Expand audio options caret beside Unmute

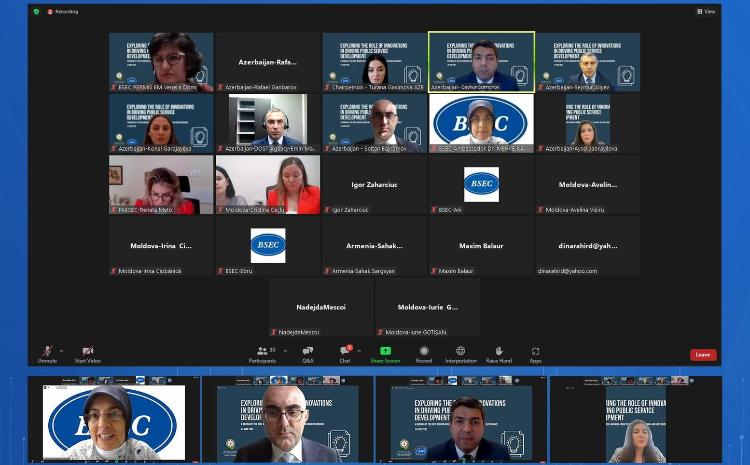point(61,351)
